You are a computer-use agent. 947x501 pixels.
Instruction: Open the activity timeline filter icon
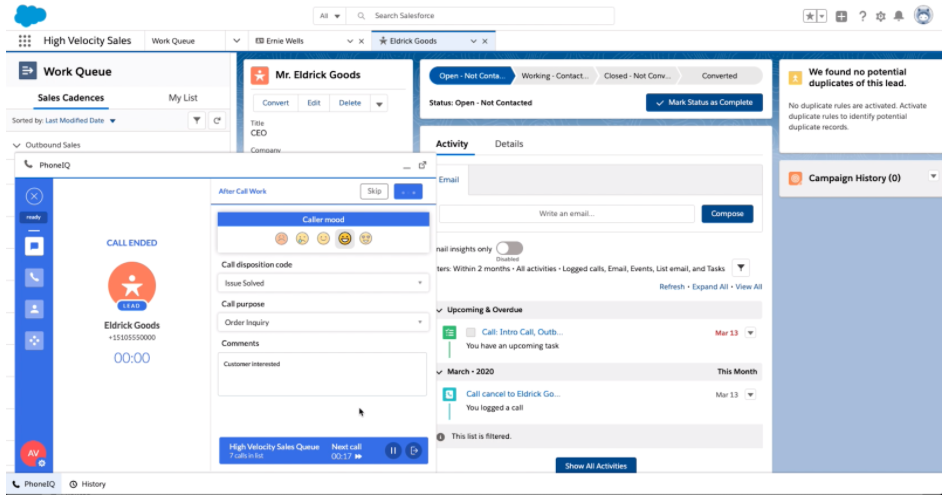pos(741,267)
